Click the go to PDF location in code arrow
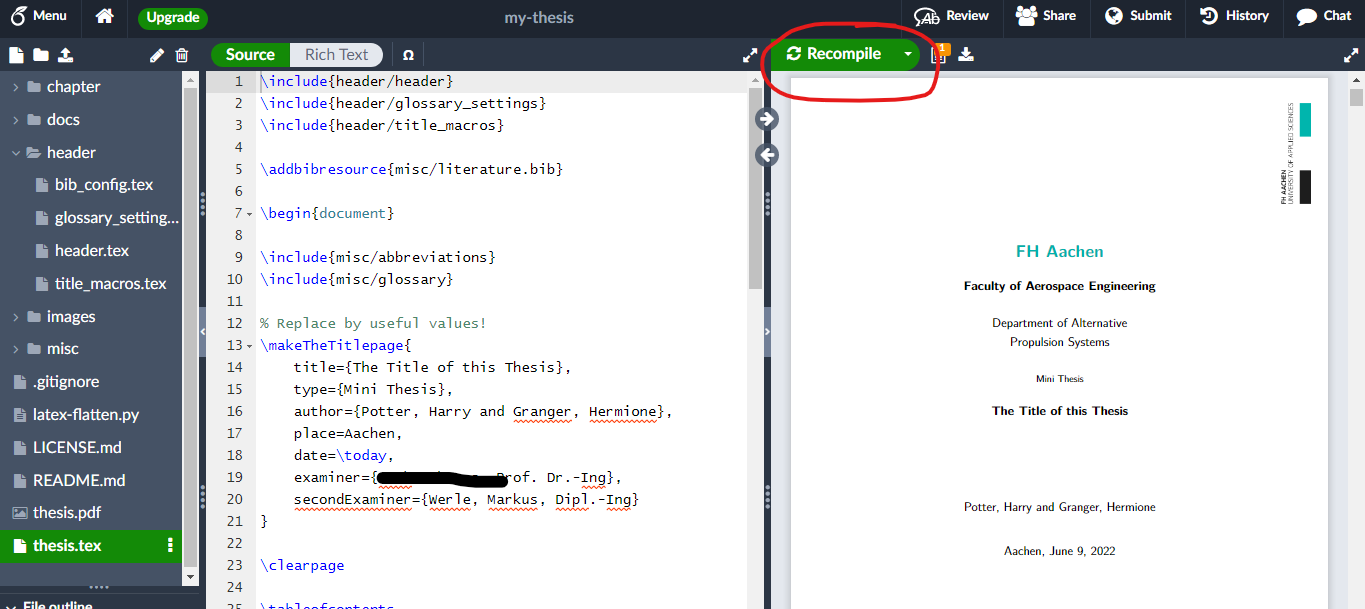Image resolution: width=1365 pixels, height=609 pixels. 767,155
